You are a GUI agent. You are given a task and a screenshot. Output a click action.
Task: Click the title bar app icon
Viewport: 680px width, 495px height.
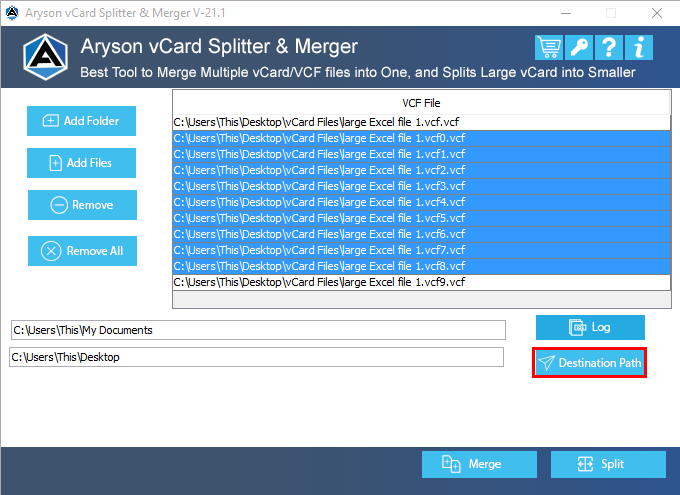click(12, 13)
